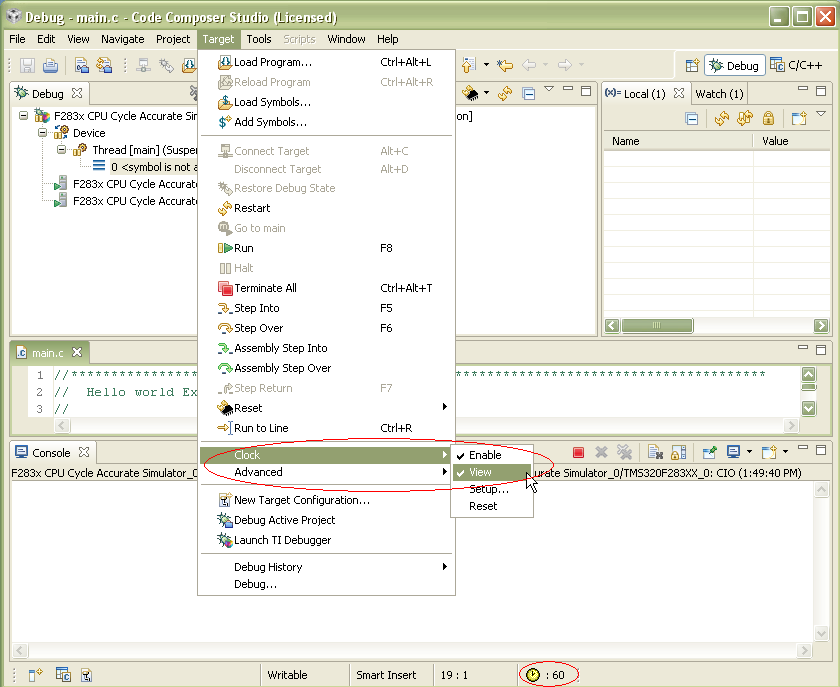Select Assembly Step Into entry
The width and height of the screenshot is (840, 687).
click(326, 348)
